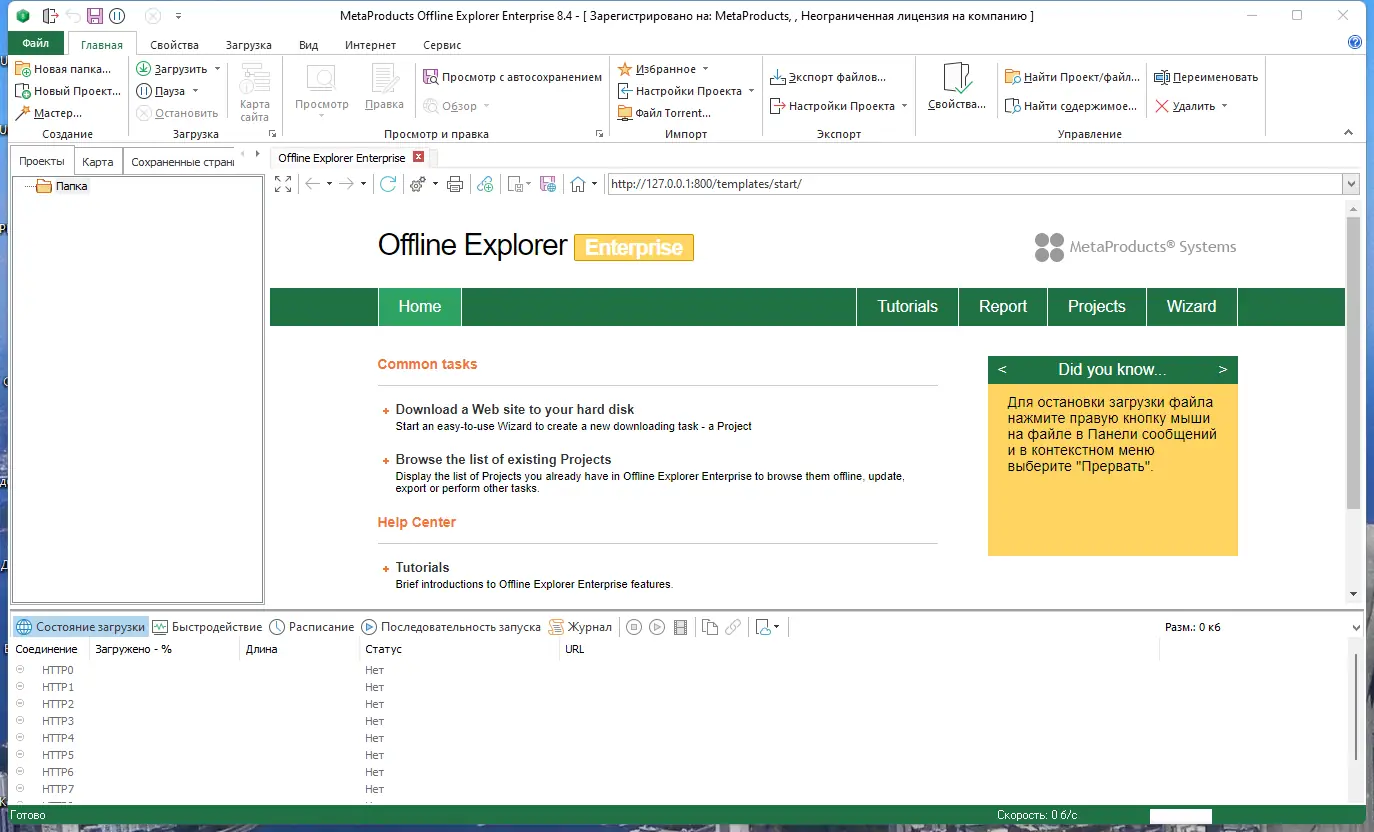The image size is (1374, 832).
Task: Expand export Настройки Проекта dropdown arrow
Action: click(904, 106)
